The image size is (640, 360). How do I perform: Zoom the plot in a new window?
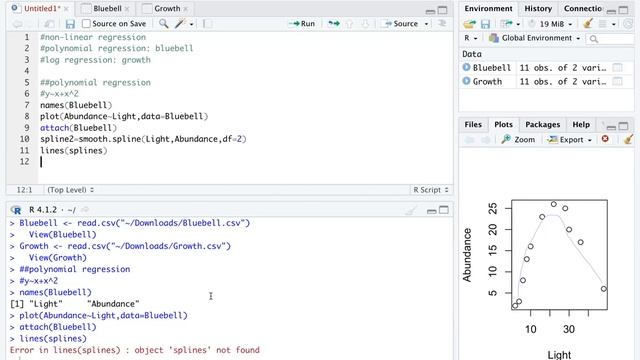[518, 140]
